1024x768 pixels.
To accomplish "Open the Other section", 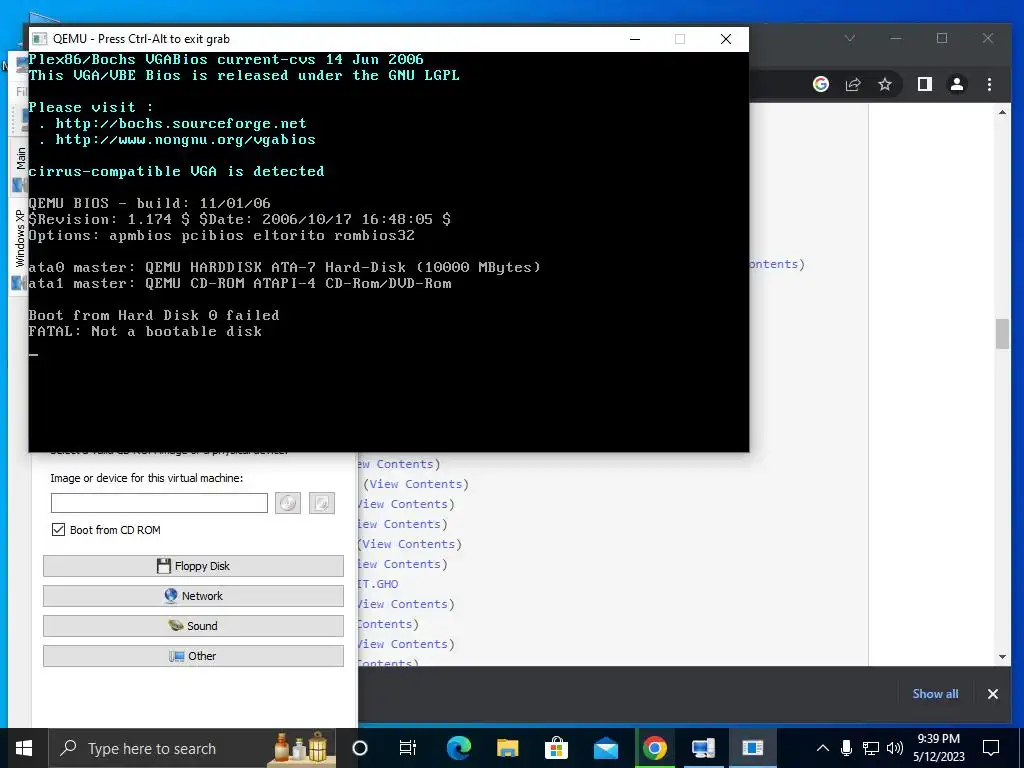I will [x=193, y=656].
